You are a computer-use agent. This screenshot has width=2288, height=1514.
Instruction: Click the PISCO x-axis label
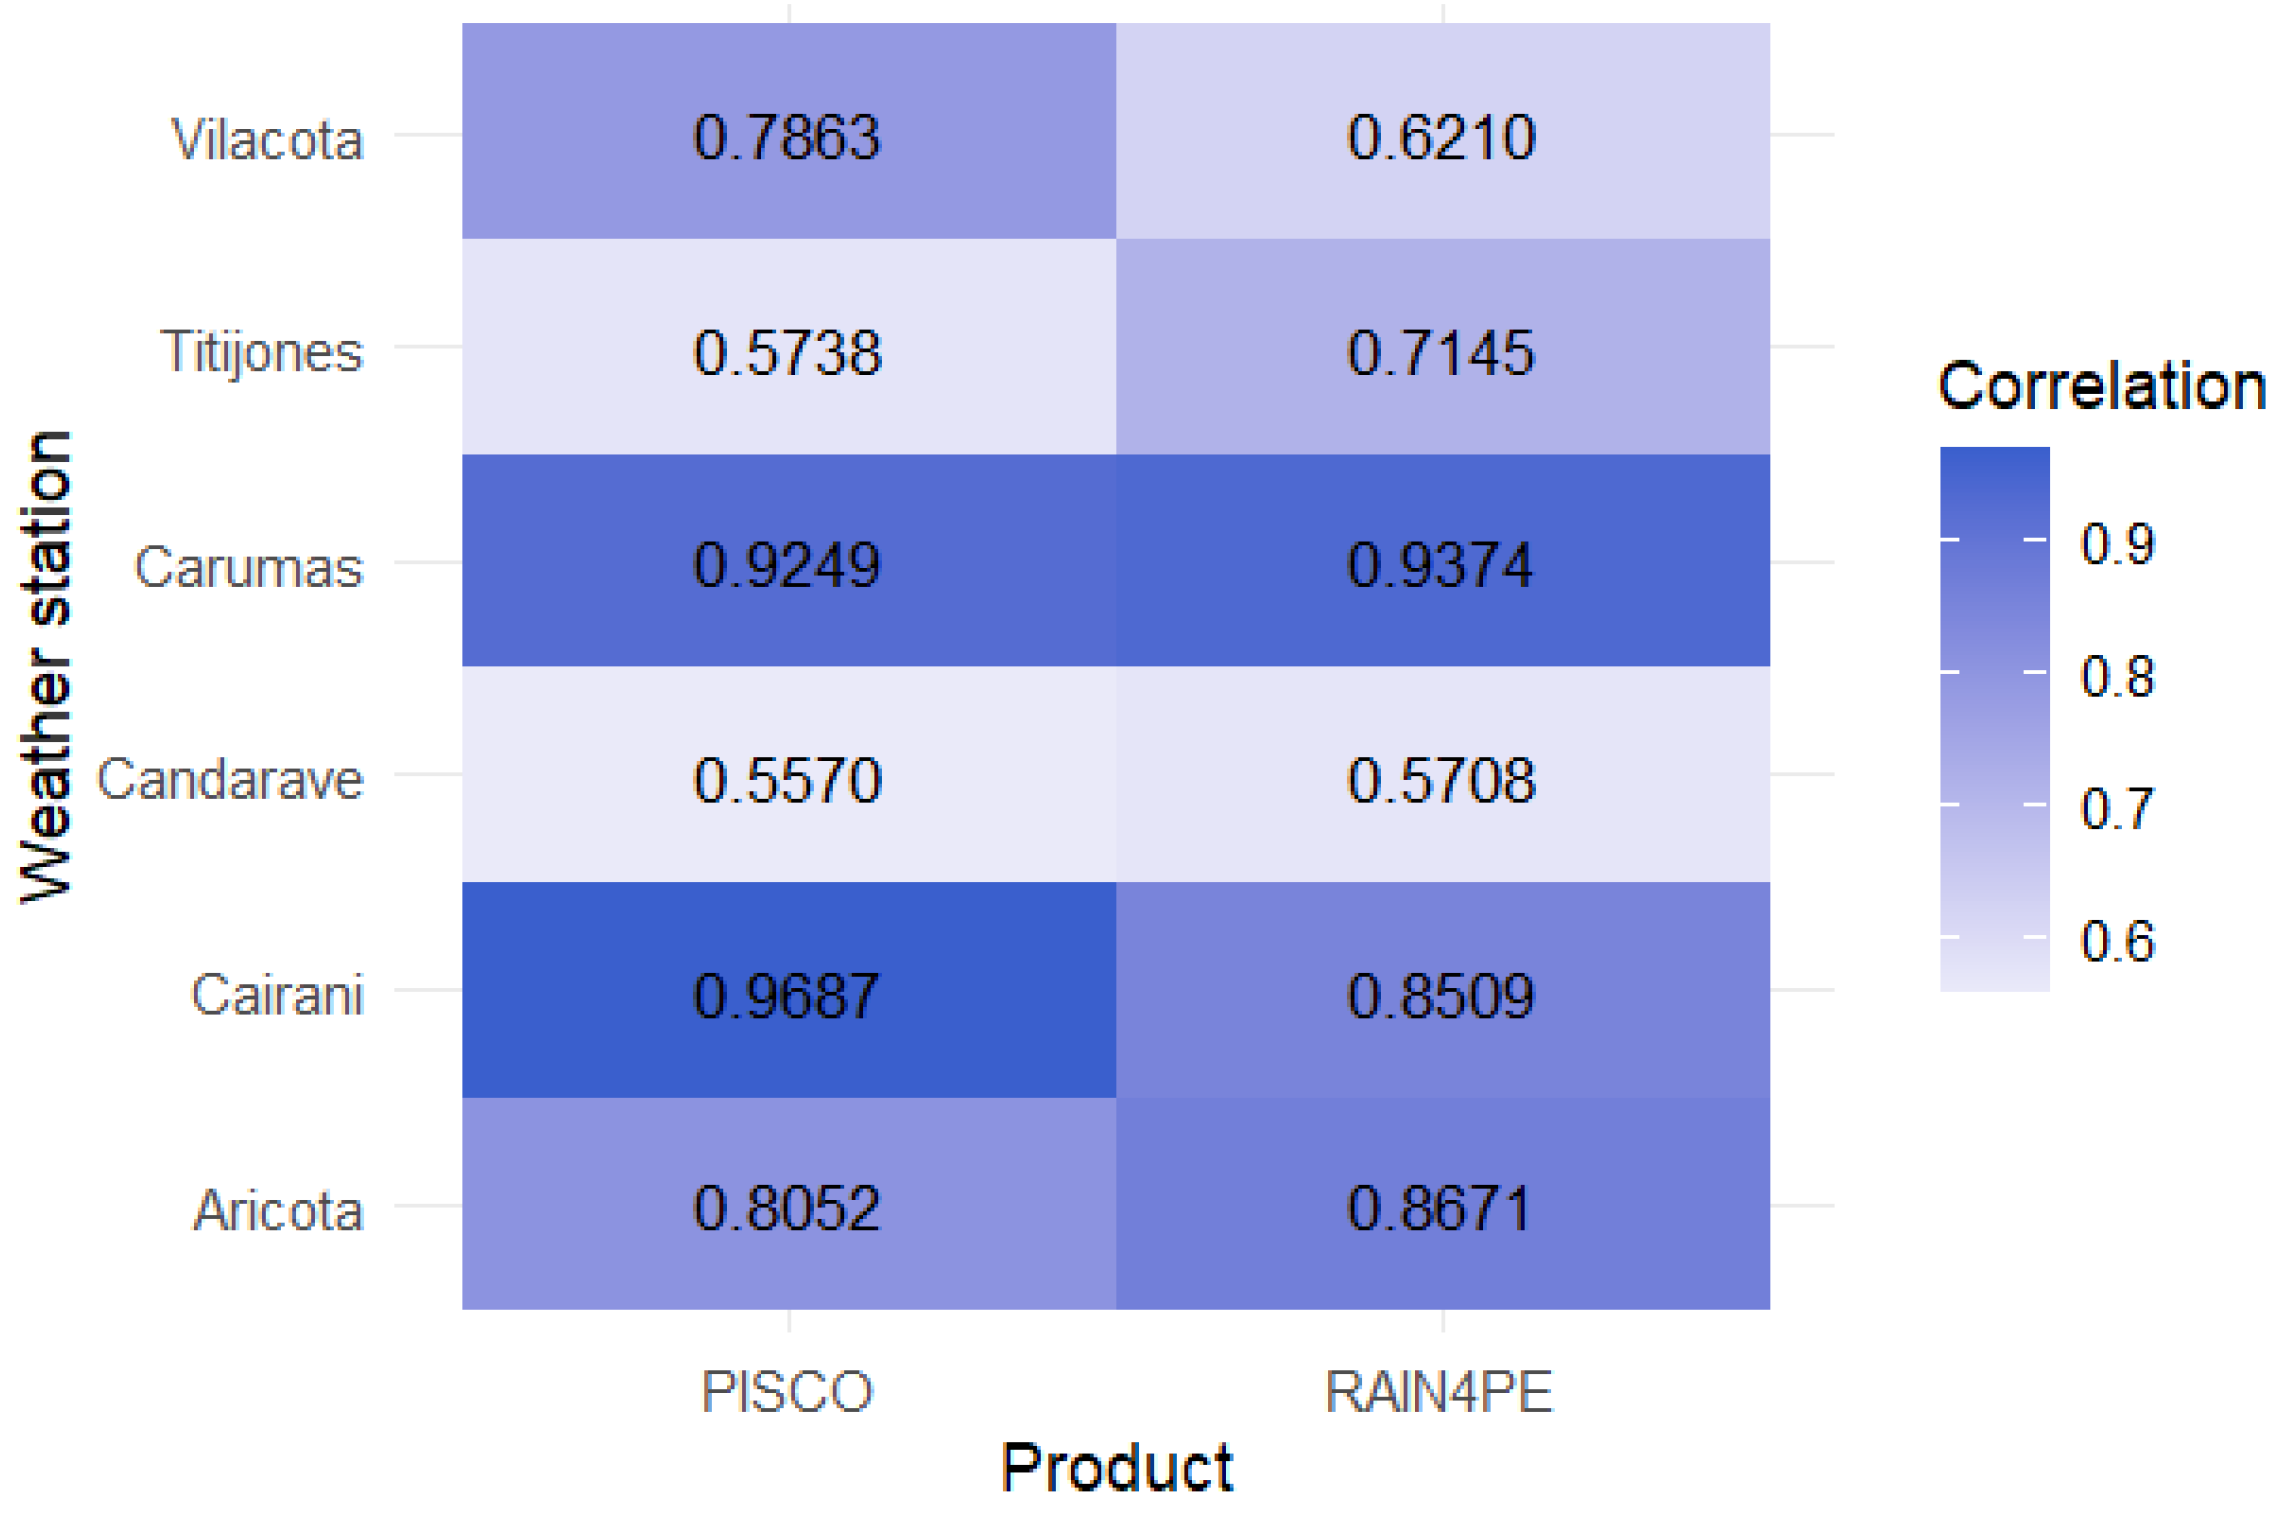coord(787,1391)
